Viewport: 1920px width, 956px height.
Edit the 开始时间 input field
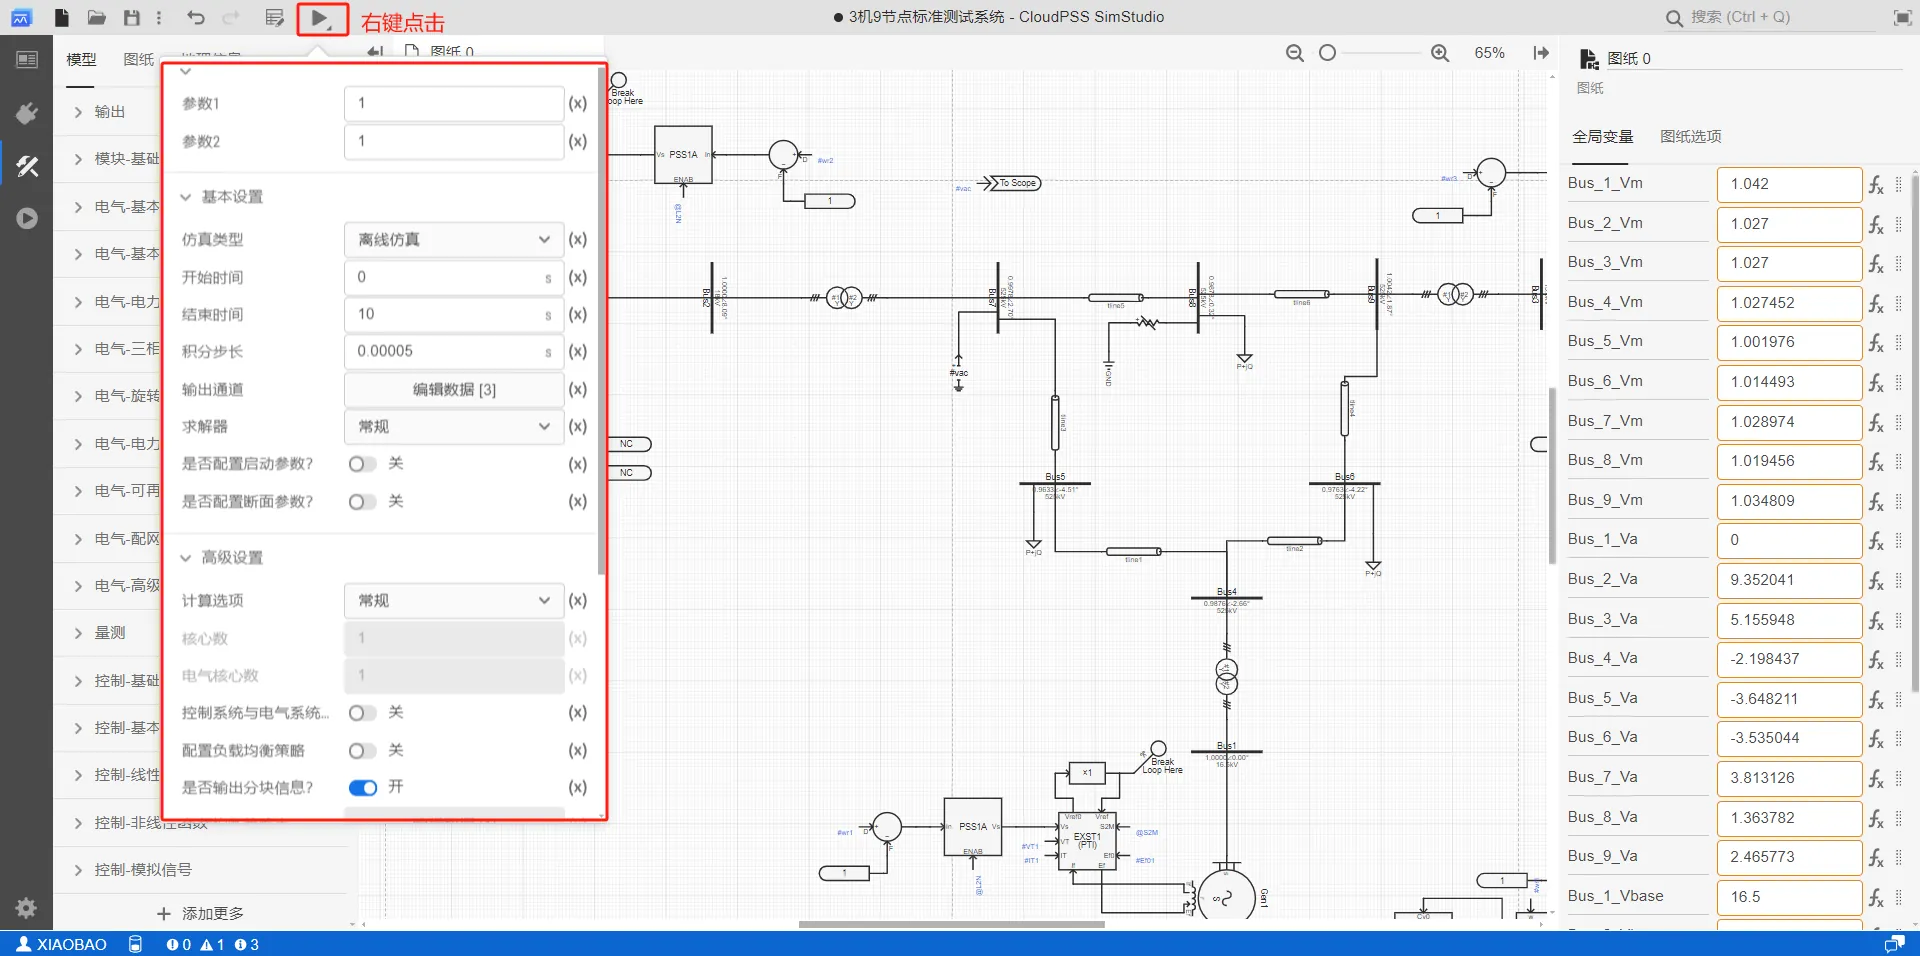pos(454,277)
